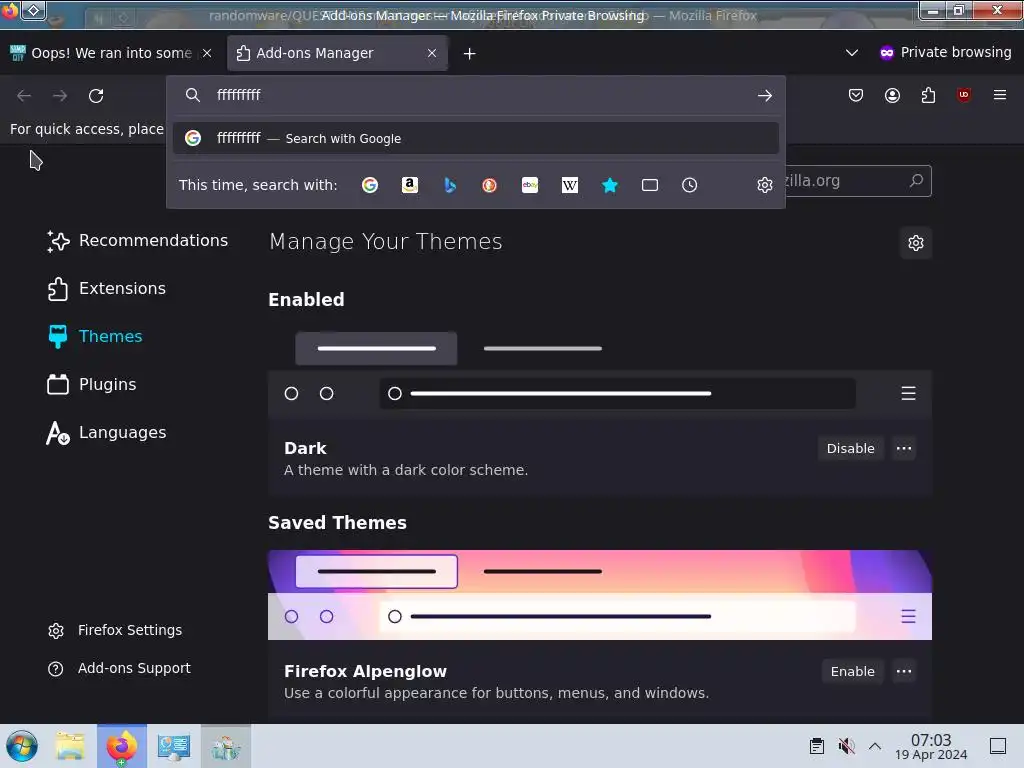Search with Amazon one-off icon
The width and height of the screenshot is (1024, 768).
[409, 185]
